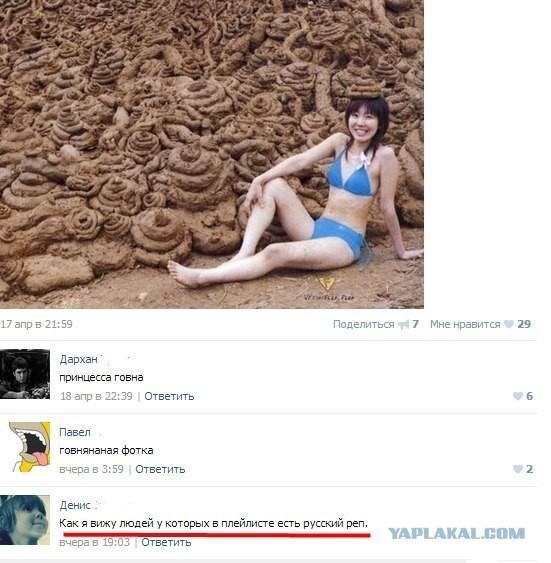This screenshot has width=551, height=563.
Task: Click comment timestamp вчера в 19:03
Action: click(94, 542)
